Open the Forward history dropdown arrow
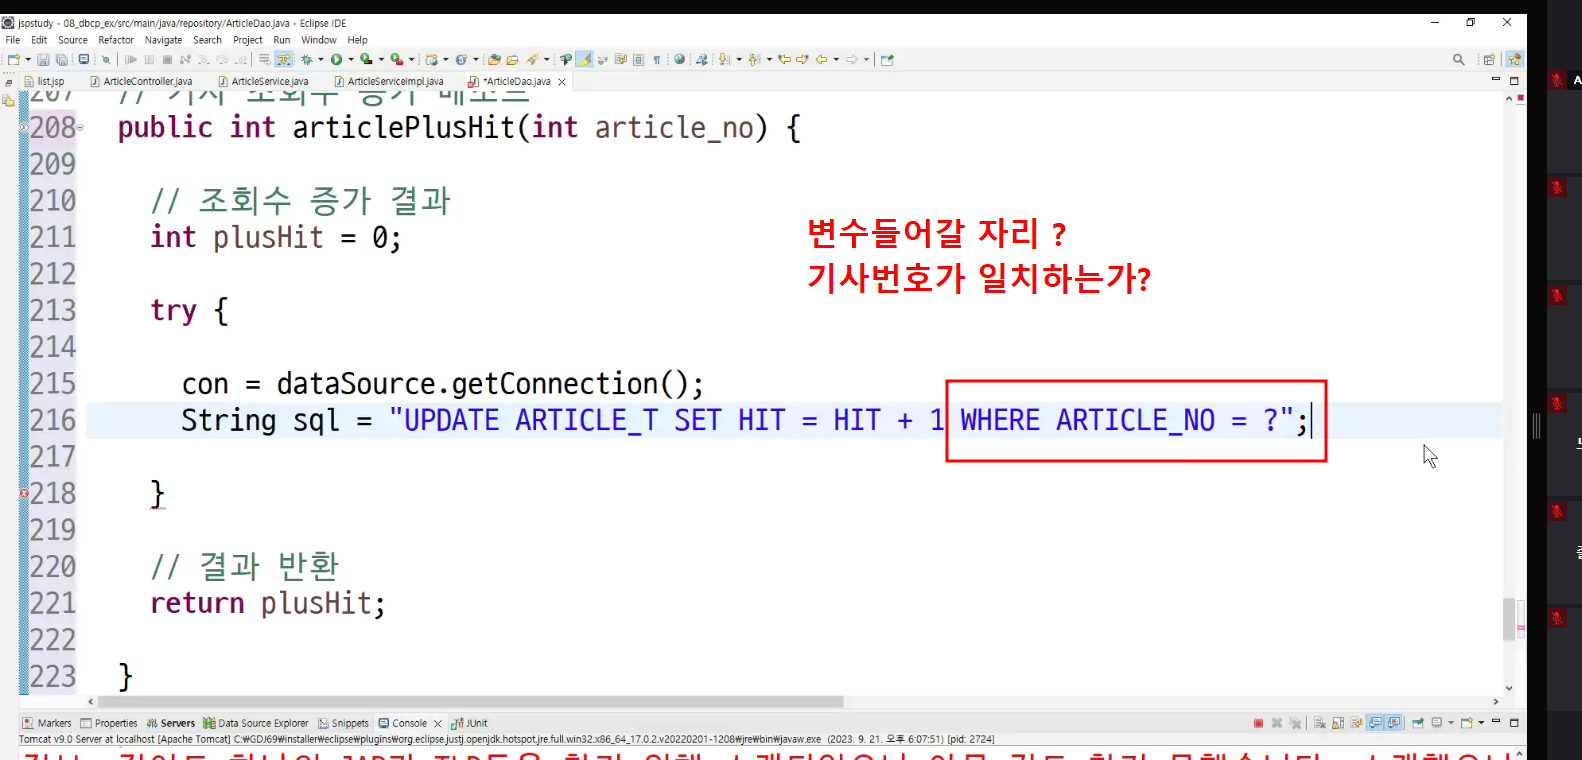The image size is (1582, 760). (x=866, y=60)
